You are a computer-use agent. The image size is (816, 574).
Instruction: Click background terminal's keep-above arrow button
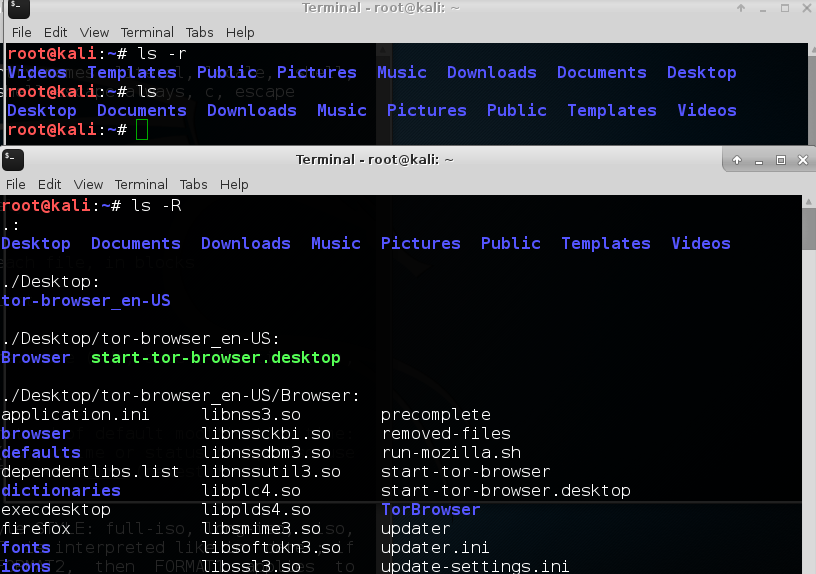[741, 8]
